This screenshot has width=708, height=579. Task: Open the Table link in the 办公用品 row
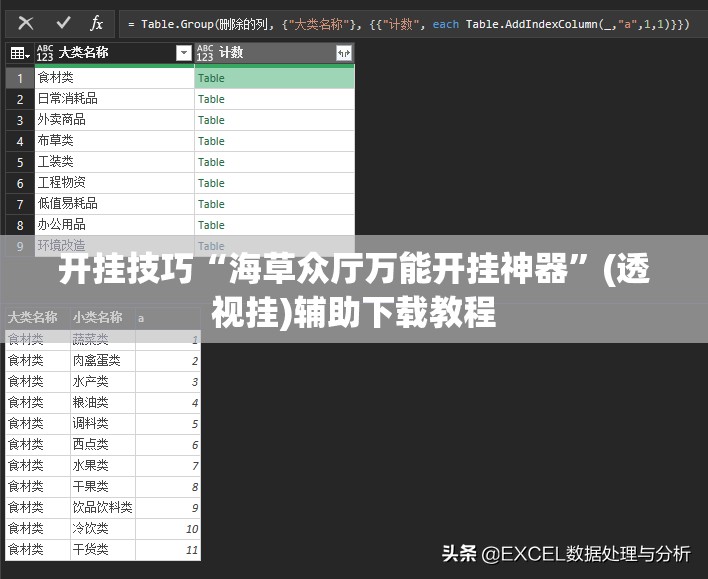pos(211,225)
